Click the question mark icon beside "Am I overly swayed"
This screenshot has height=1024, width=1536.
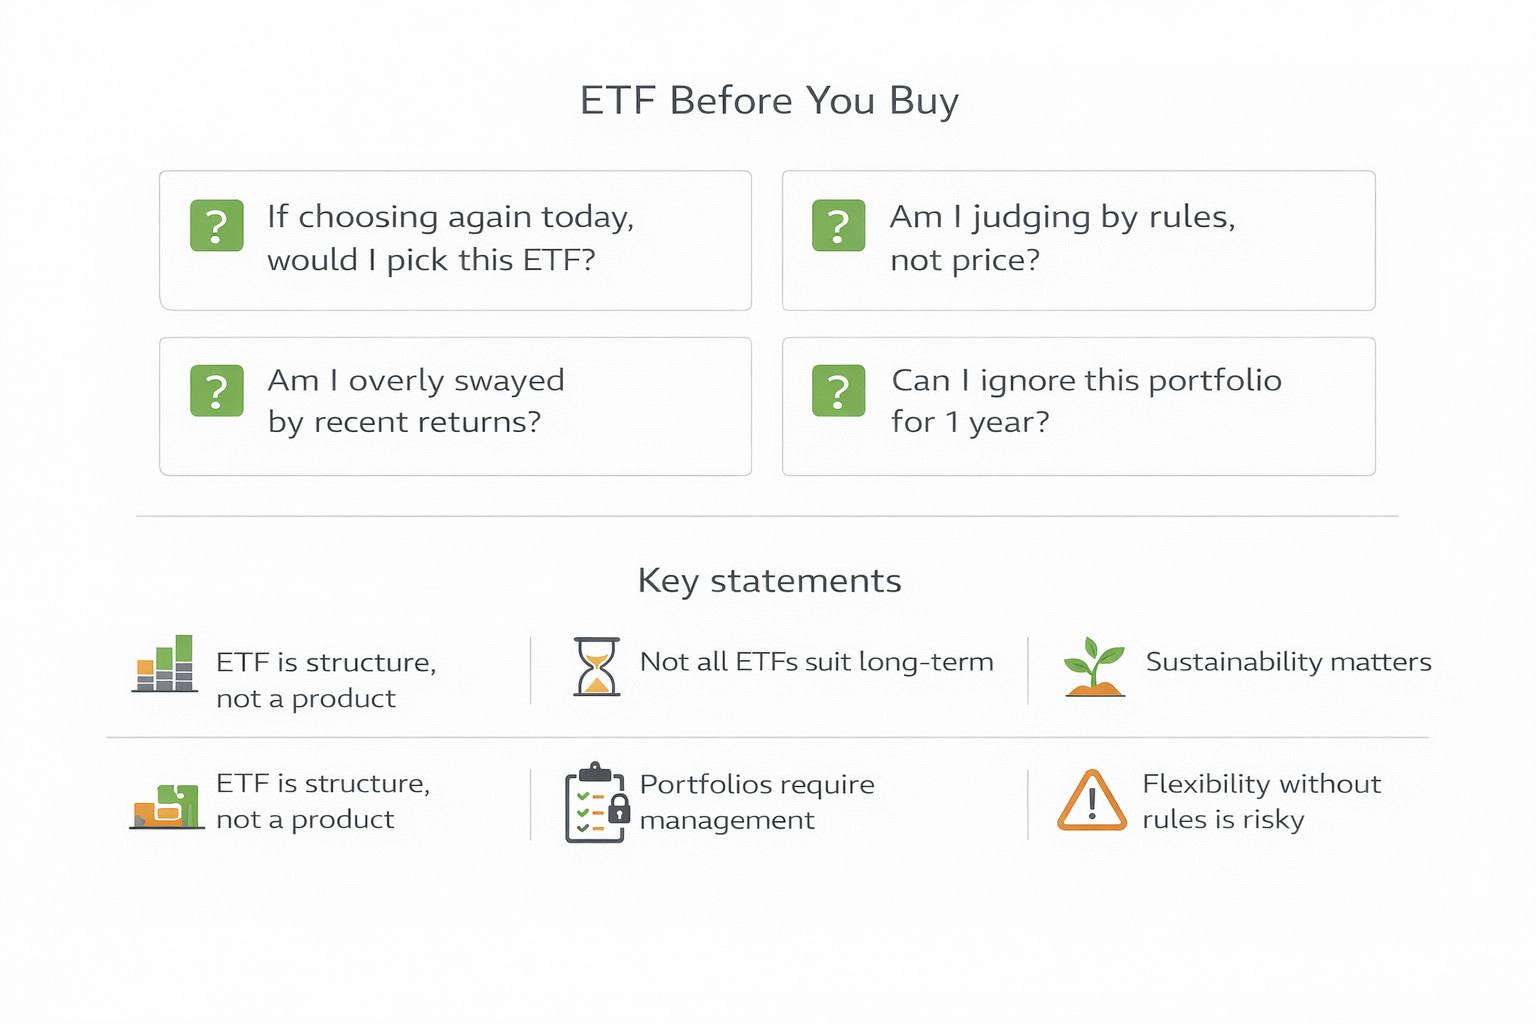click(x=217, y=390)
